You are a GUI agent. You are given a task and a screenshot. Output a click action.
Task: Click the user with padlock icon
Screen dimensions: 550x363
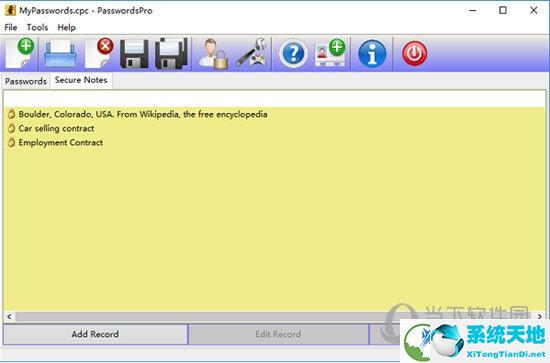[x=213, y=54]
